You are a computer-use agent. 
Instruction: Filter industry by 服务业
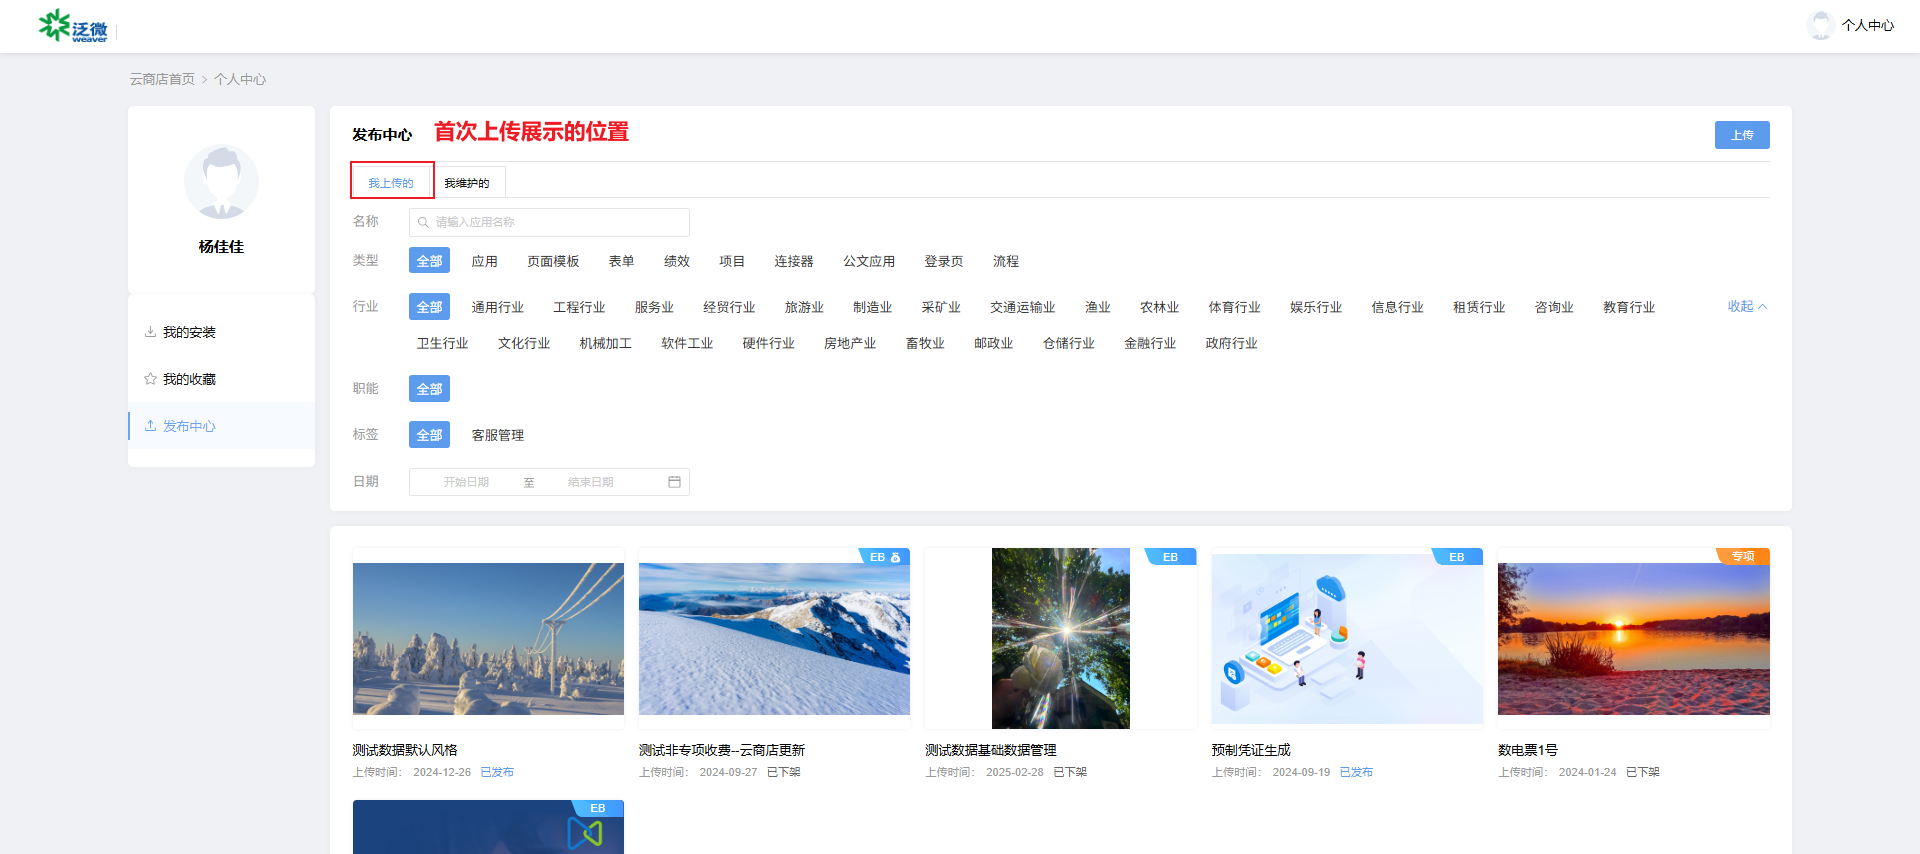point(654,307)
